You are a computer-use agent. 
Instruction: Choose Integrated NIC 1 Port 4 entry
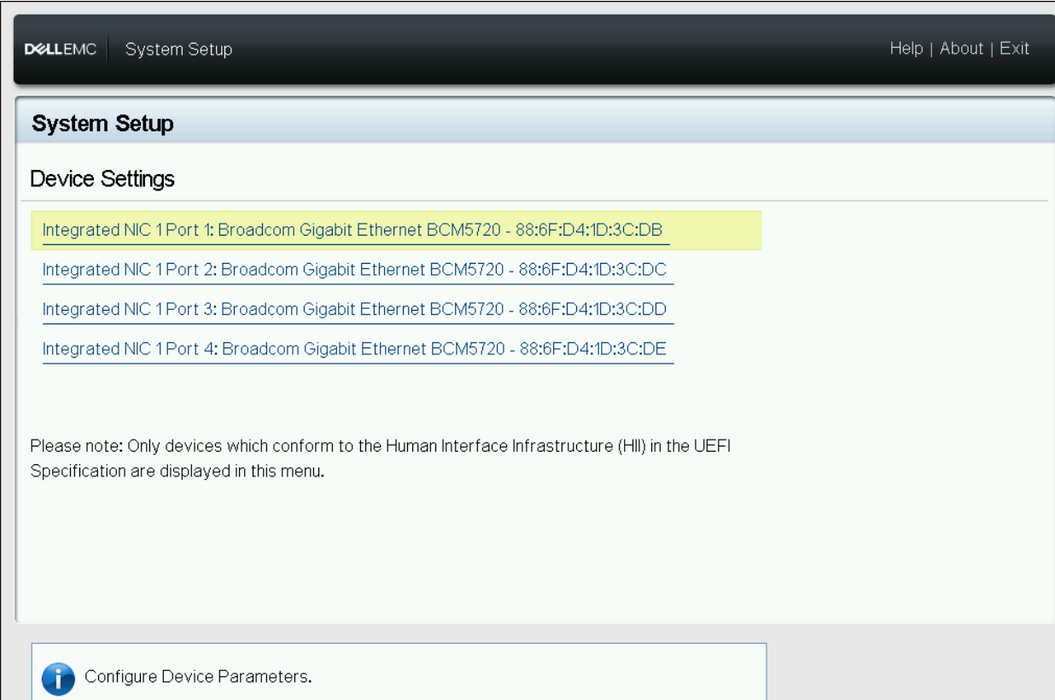coord(355,349)
